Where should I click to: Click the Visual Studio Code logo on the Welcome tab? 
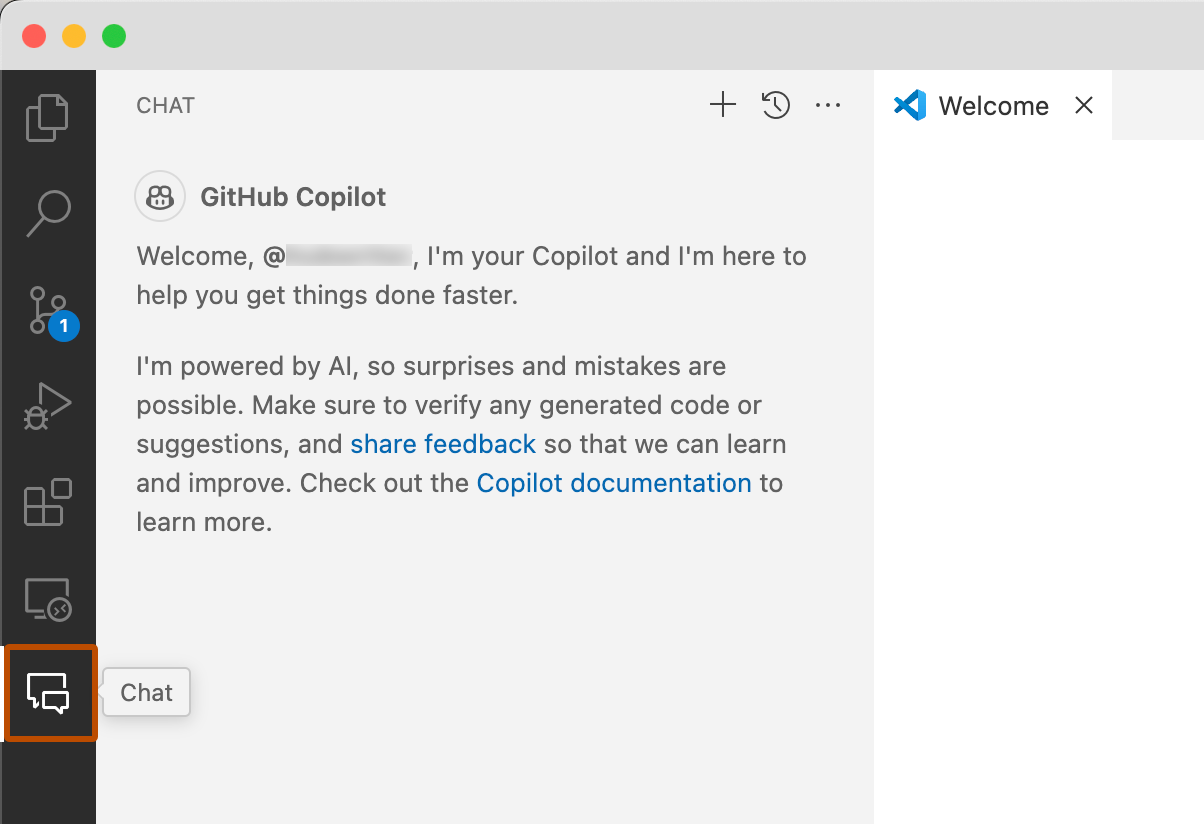[910, 105]
